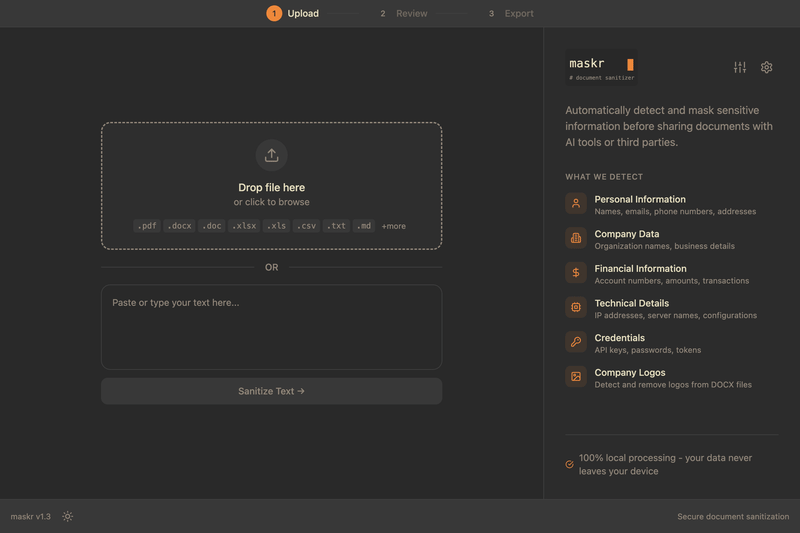Click the Company Data heading
The height and width of the screenshot is (533, 800).
[627, 234]
